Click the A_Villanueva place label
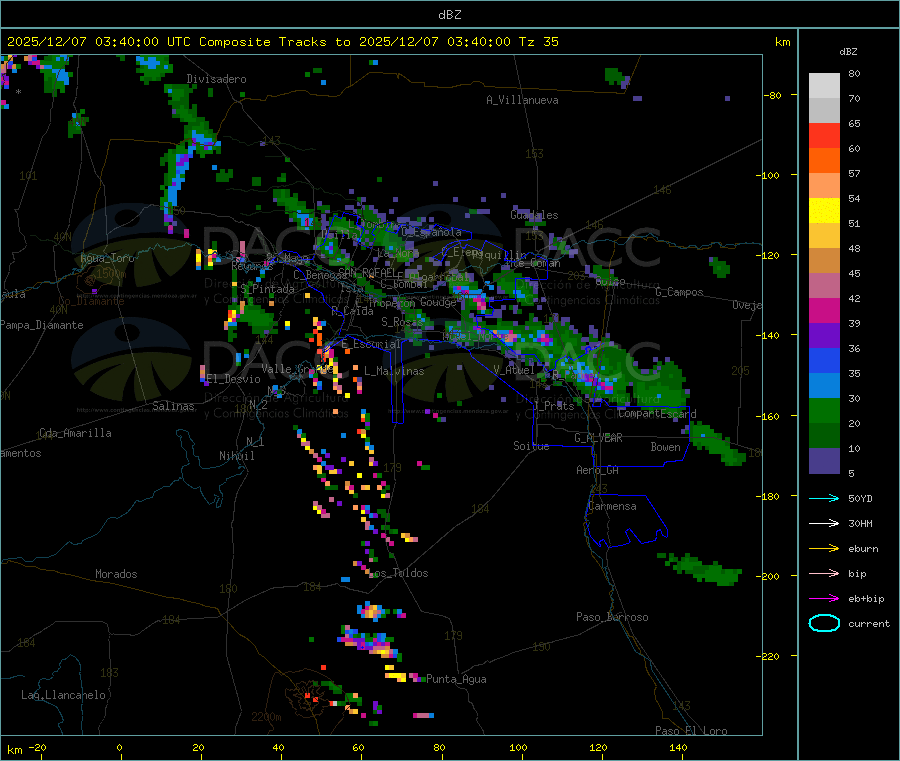Image resolution: width=900 pixels, height=761 pixels. click(522, 100)
